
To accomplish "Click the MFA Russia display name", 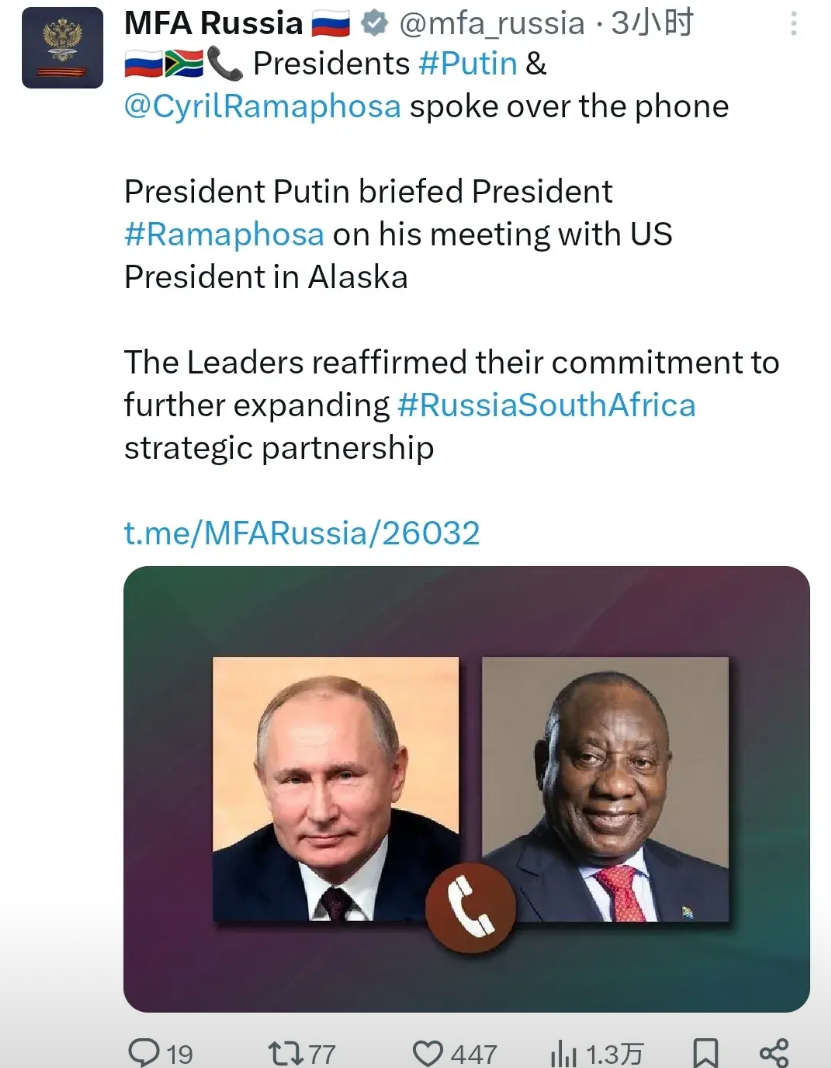I will pyautogui.click(x=213, y=23).
